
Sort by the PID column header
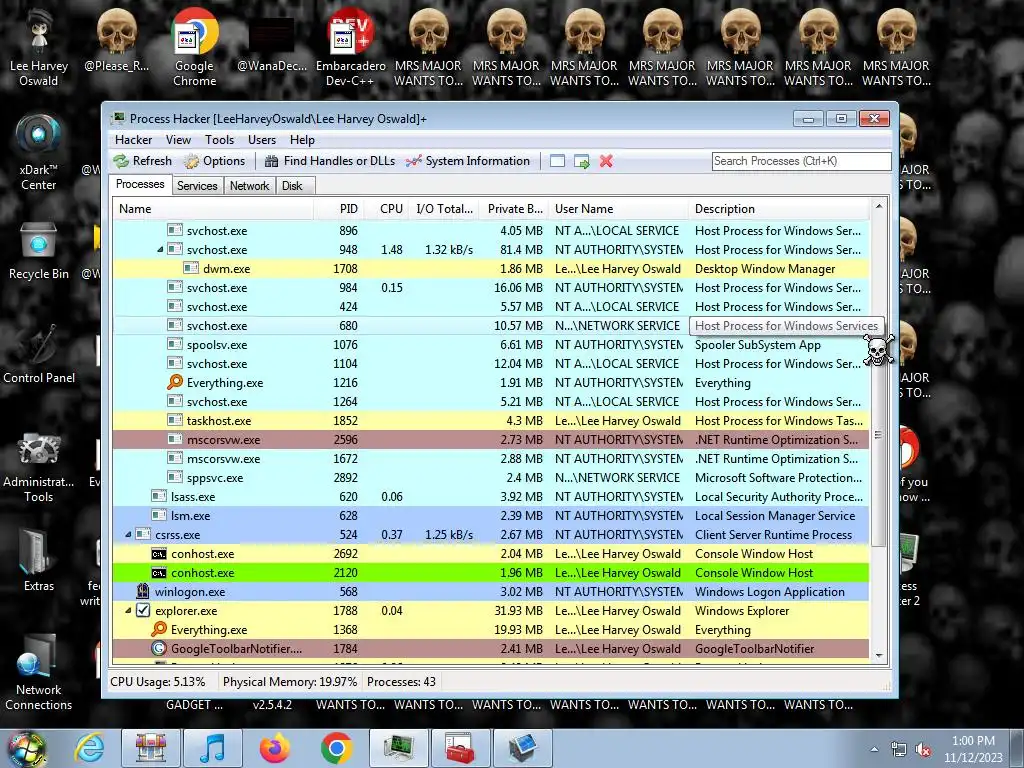tap(337, 209)
